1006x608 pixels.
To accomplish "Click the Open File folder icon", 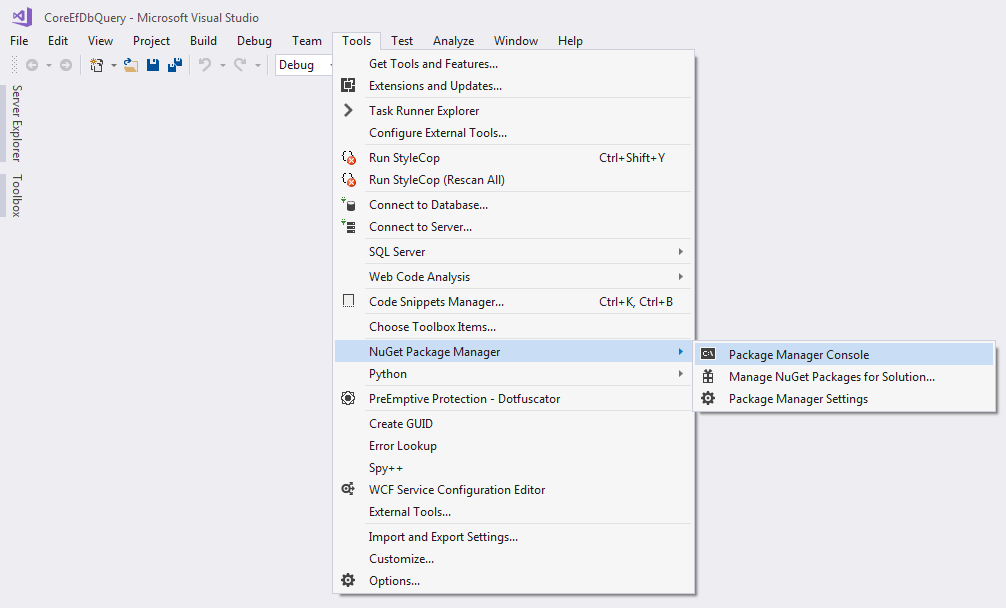I will coord(130,65).
